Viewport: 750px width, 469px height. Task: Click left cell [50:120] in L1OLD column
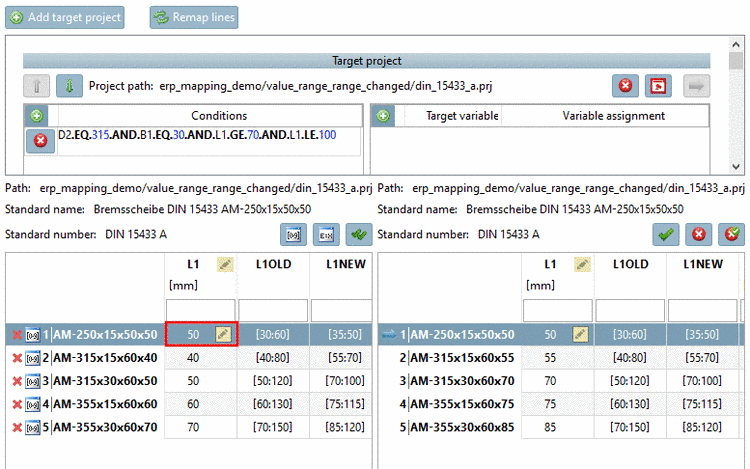(x=273, y=381)
